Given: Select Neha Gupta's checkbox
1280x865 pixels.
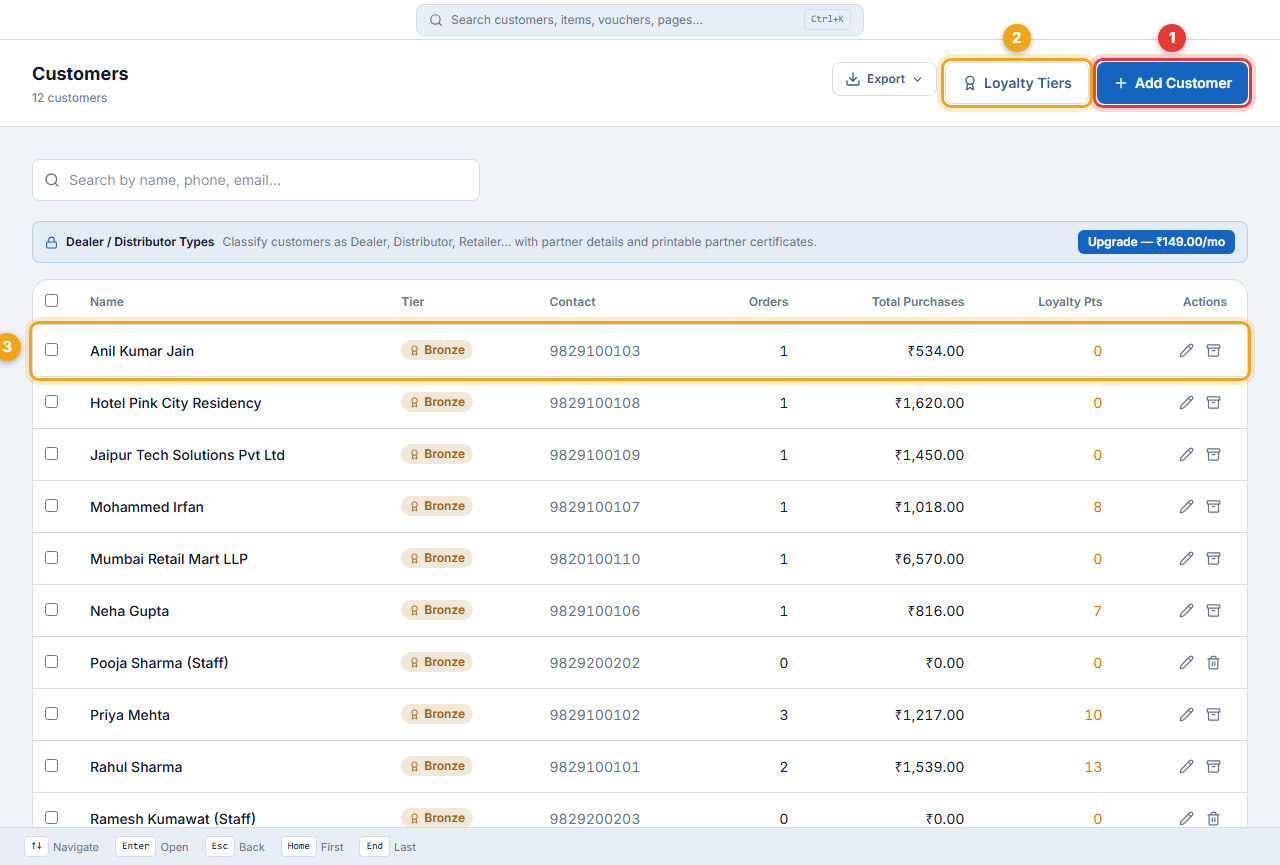Looking at the screenshot, I should coord(52,609).
